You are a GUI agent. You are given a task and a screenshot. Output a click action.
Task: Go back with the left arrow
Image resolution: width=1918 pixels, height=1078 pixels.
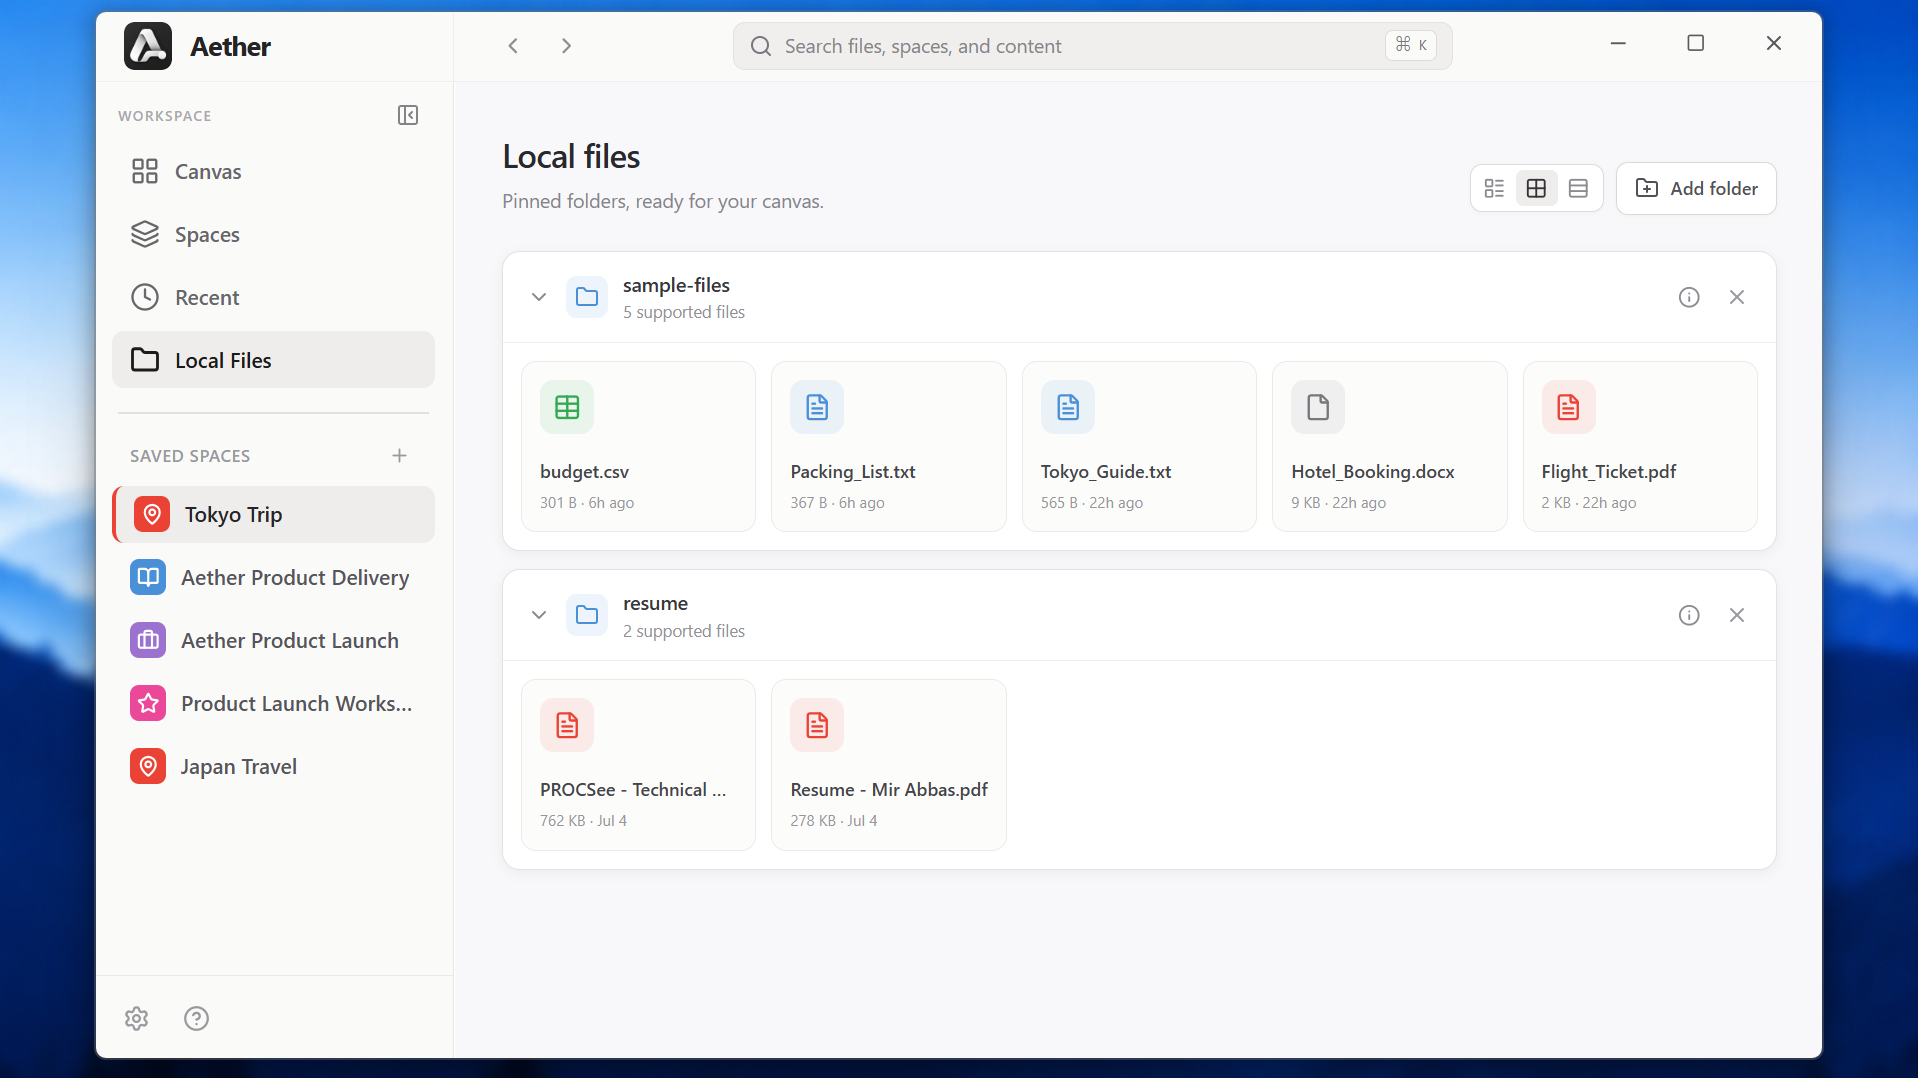click(513, 46)
